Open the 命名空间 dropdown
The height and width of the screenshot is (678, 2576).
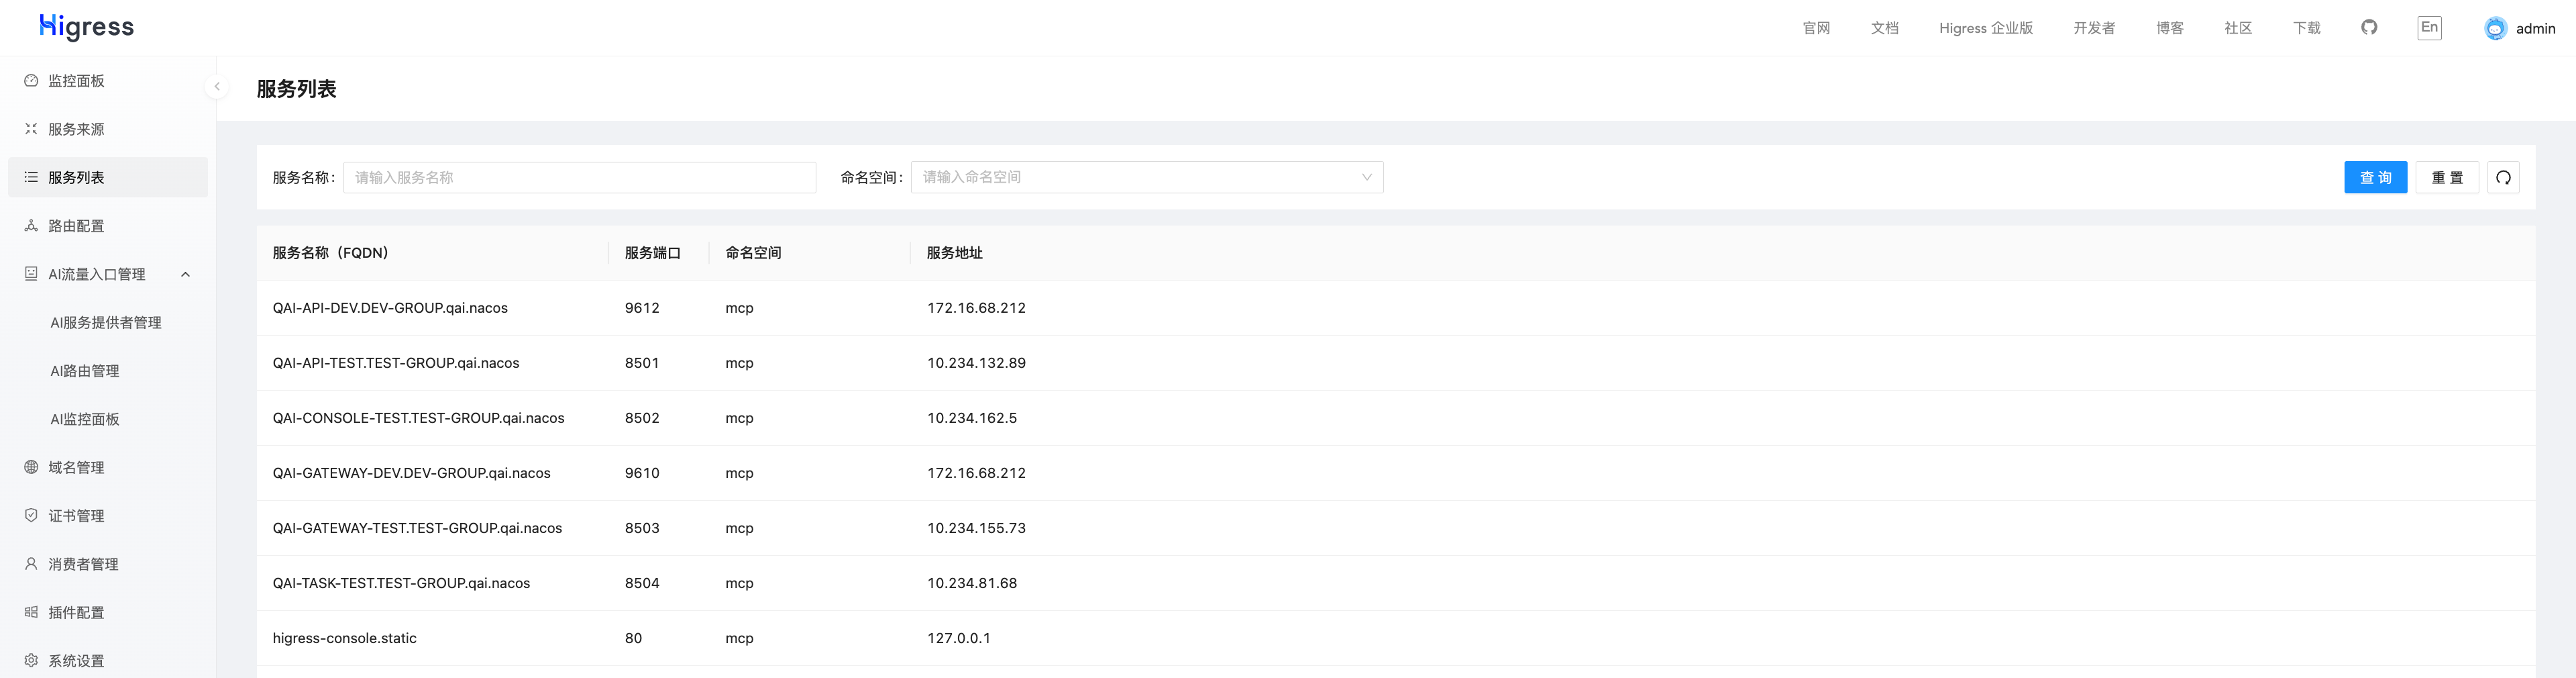(1147, 177)
